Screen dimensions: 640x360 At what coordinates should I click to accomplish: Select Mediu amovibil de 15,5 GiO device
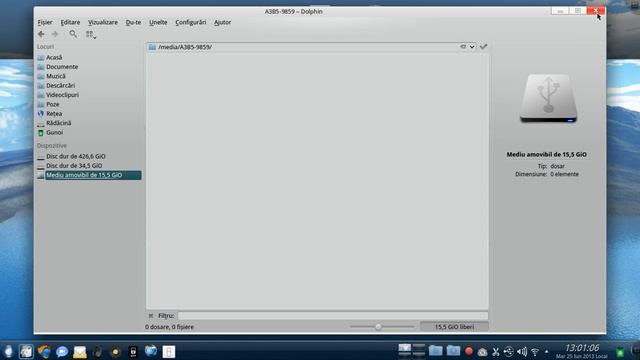89,175
